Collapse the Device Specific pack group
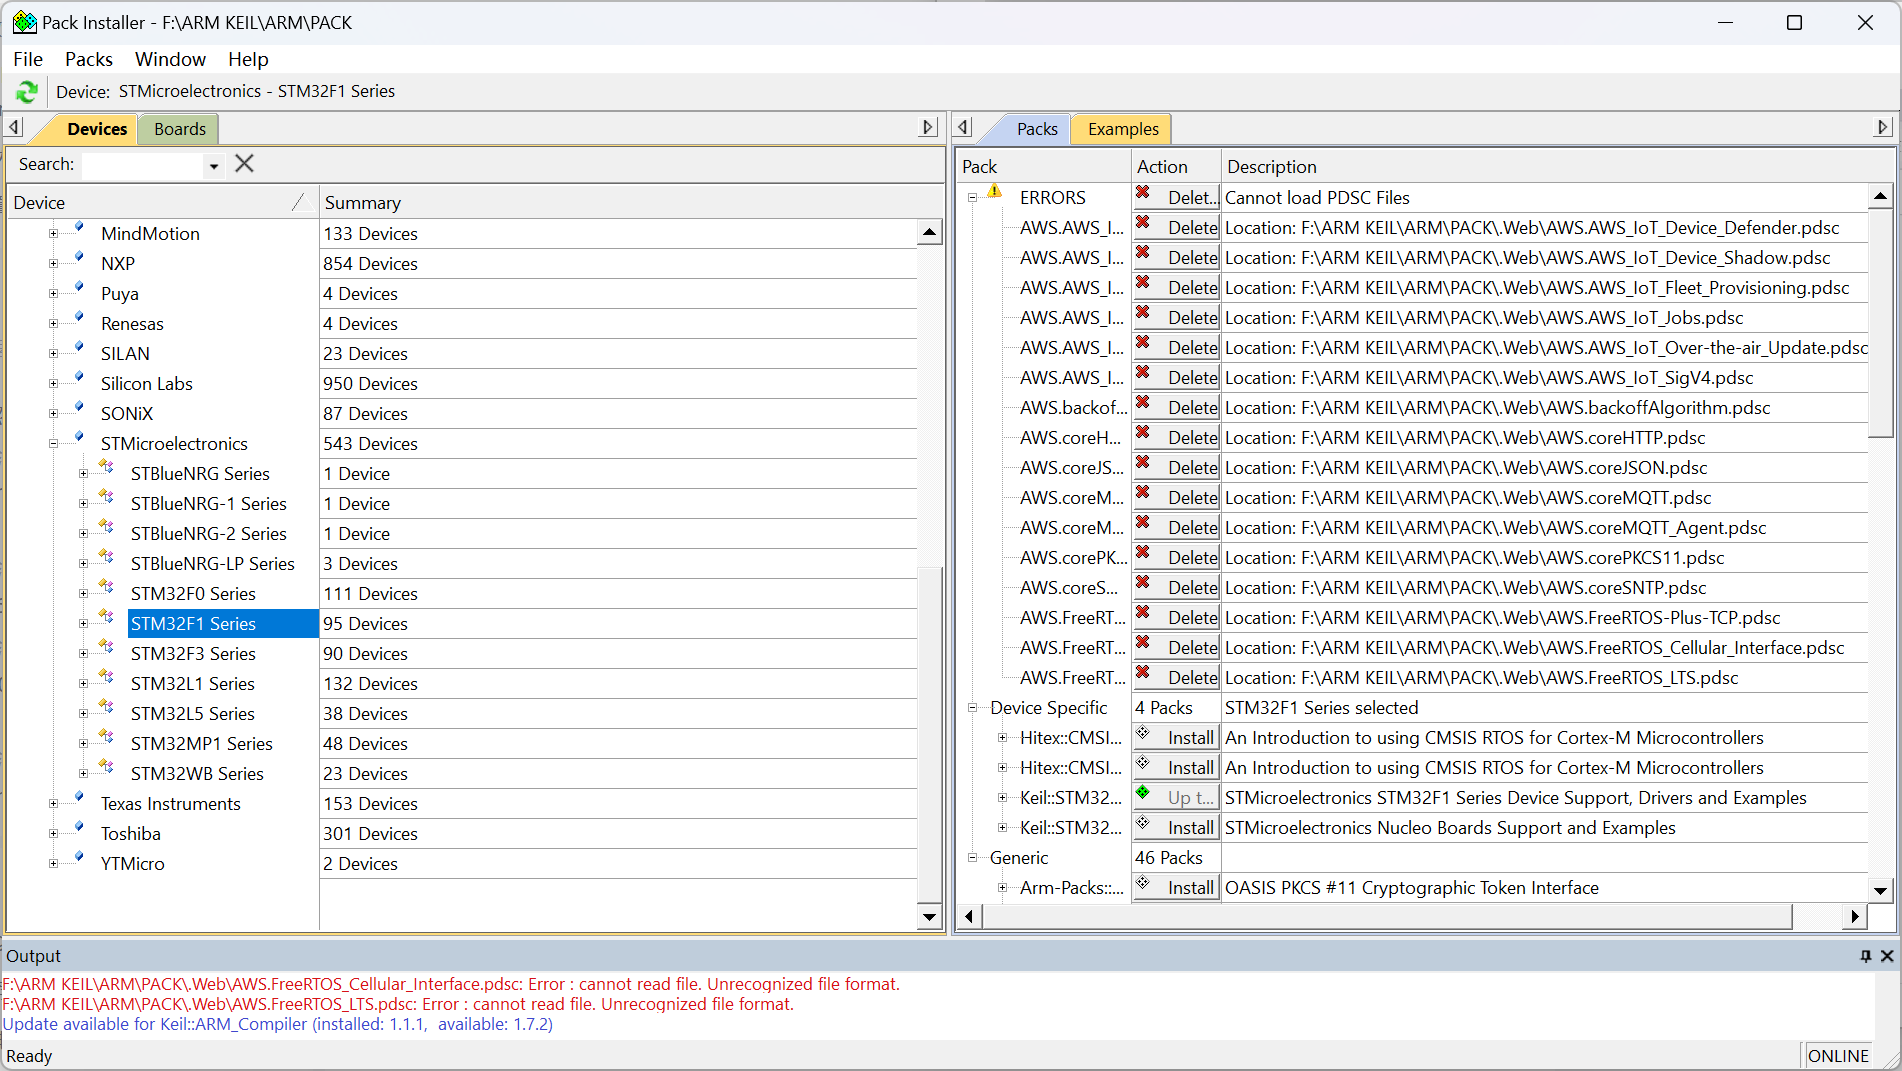Image resolution: width=1902 pixels, height=1071 pixels. pyautogui.click(x=972, y=708)
